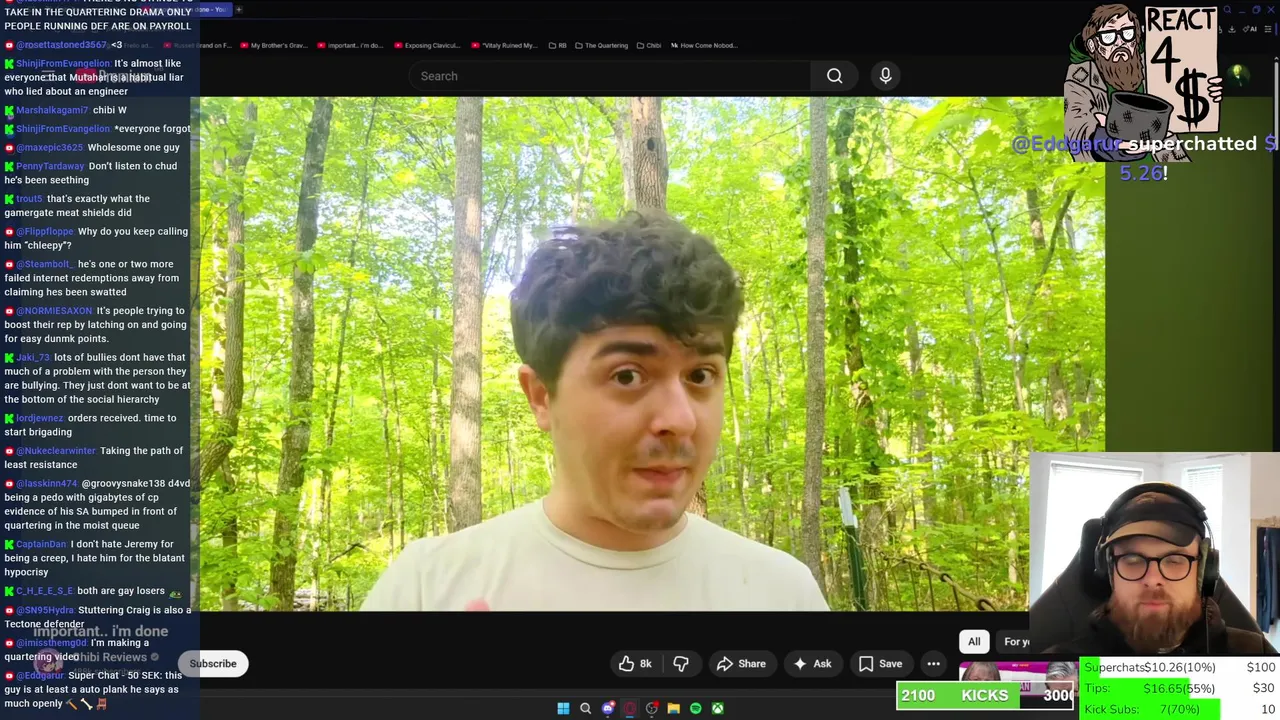Open the Important.. i'm do... bookmark
1280x720 pixels.
tap(350, 45)
